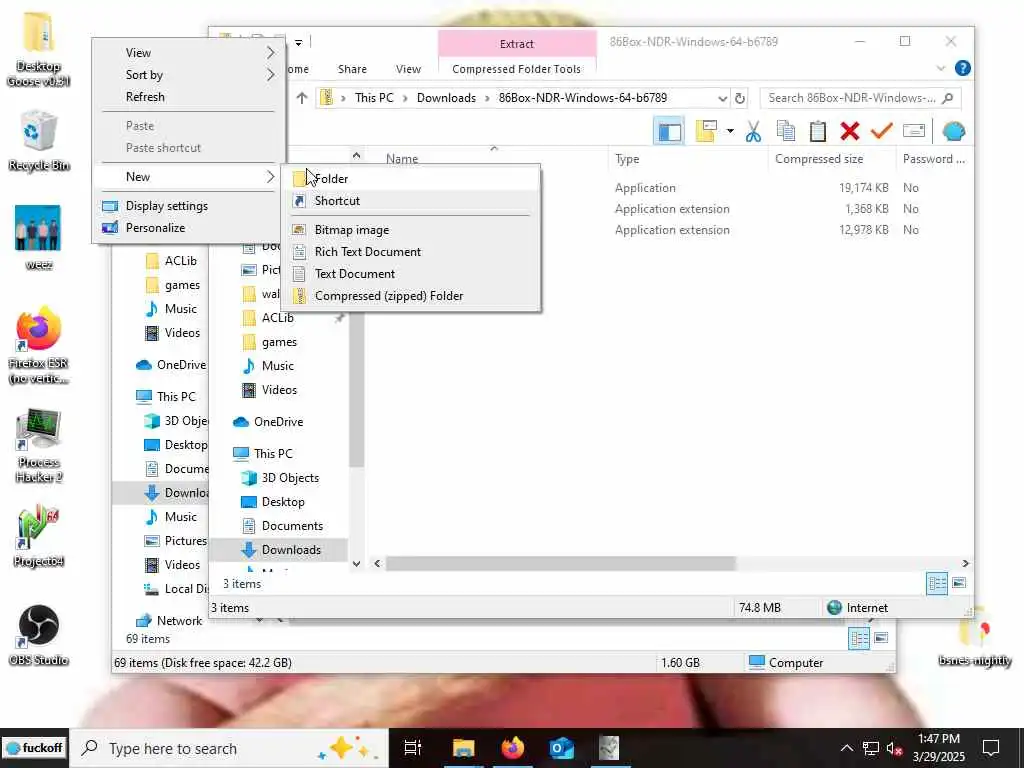
Task: Open the notification center icon
Action: coord(991,748)
